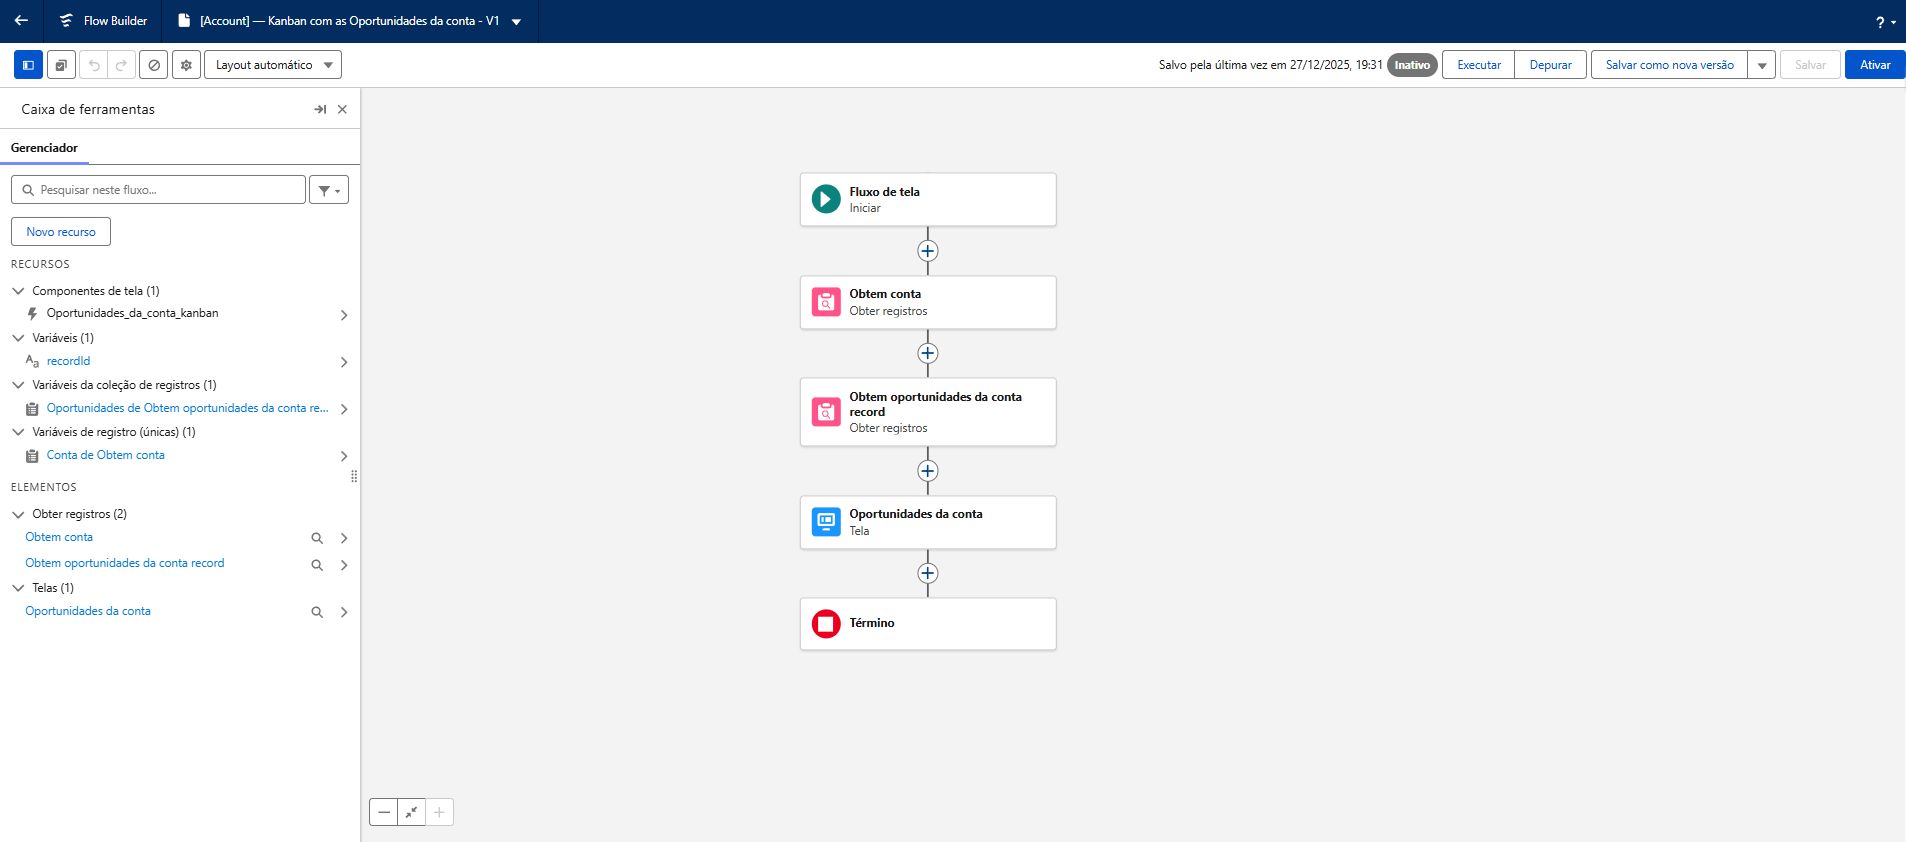
Task: Open details chevron for Oportunidades_da_conta_kanban
Action: click(x=344, y=315)
